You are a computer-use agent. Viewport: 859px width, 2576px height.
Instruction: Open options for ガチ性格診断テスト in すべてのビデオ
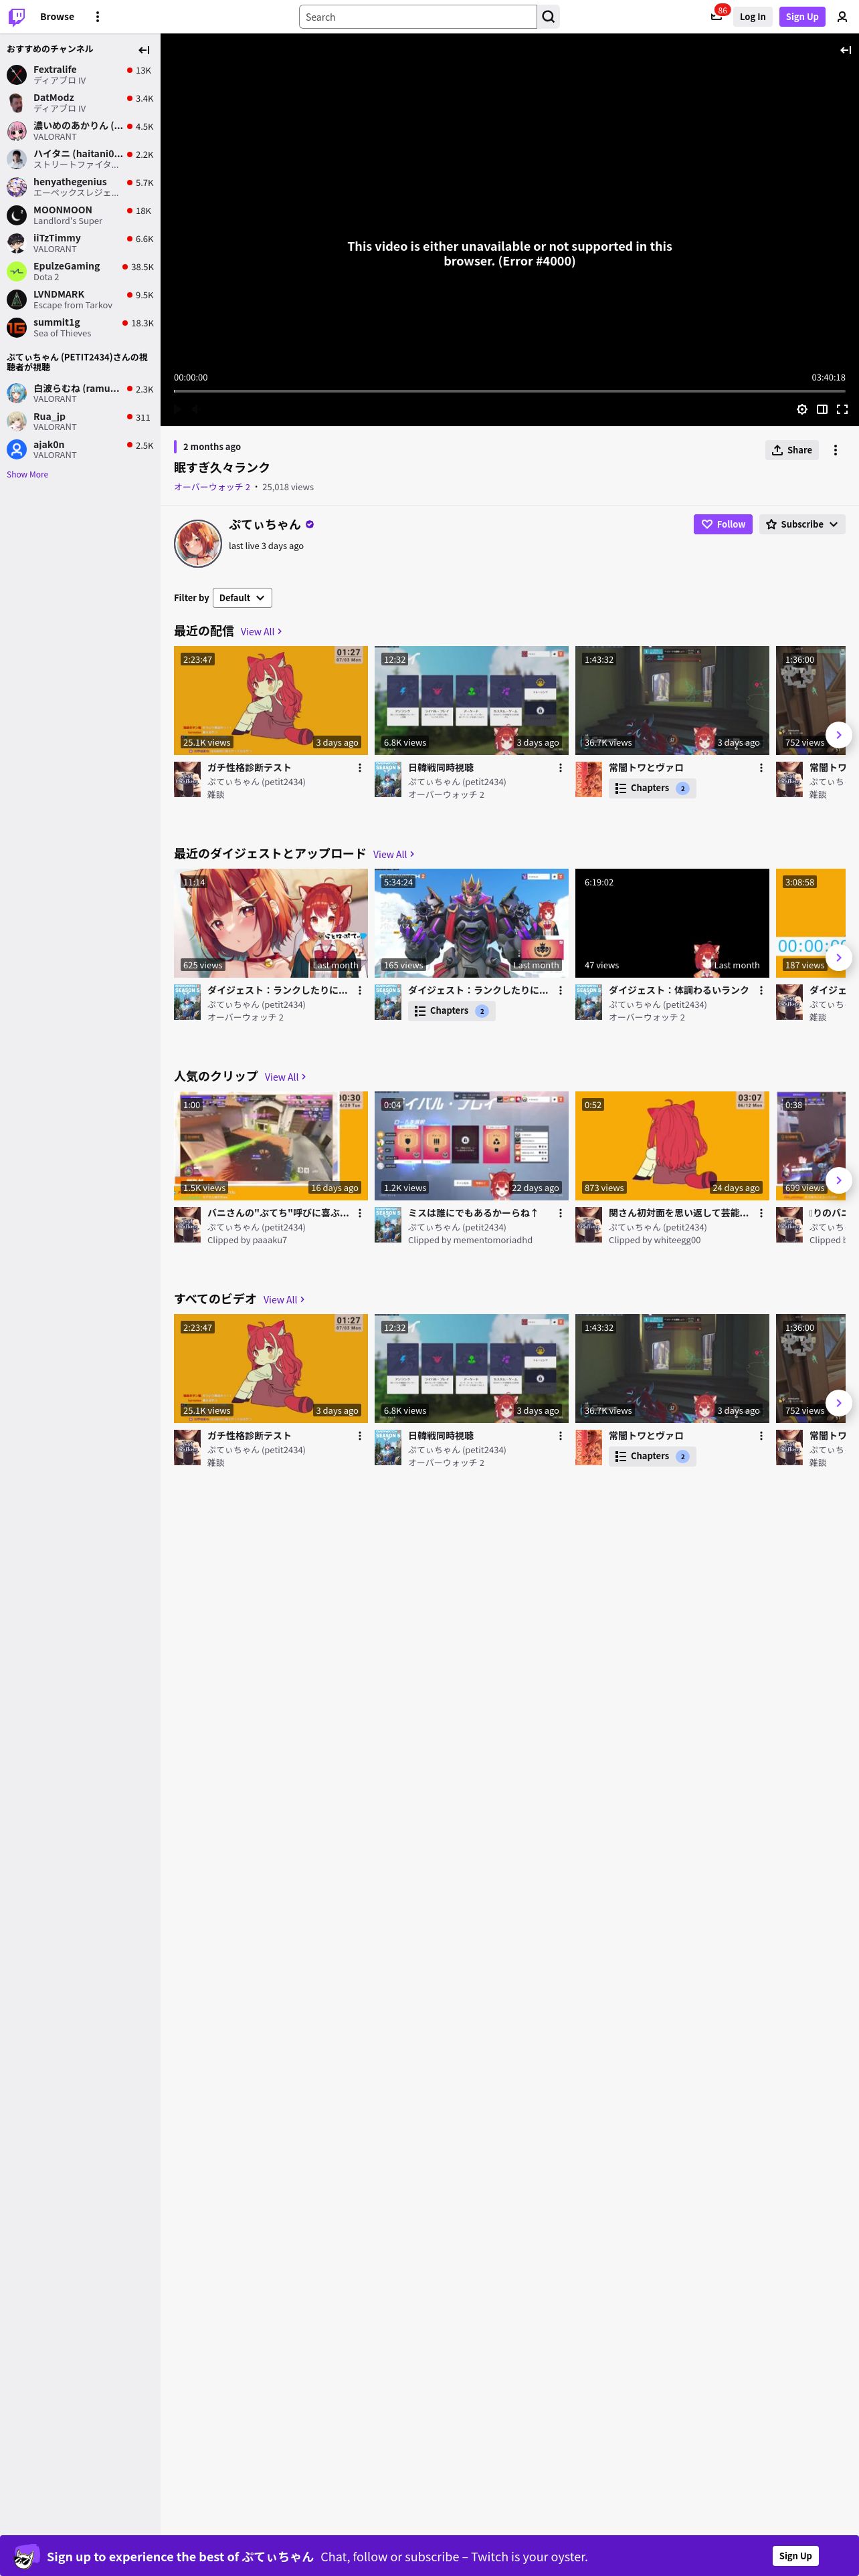click(360, 1436)
